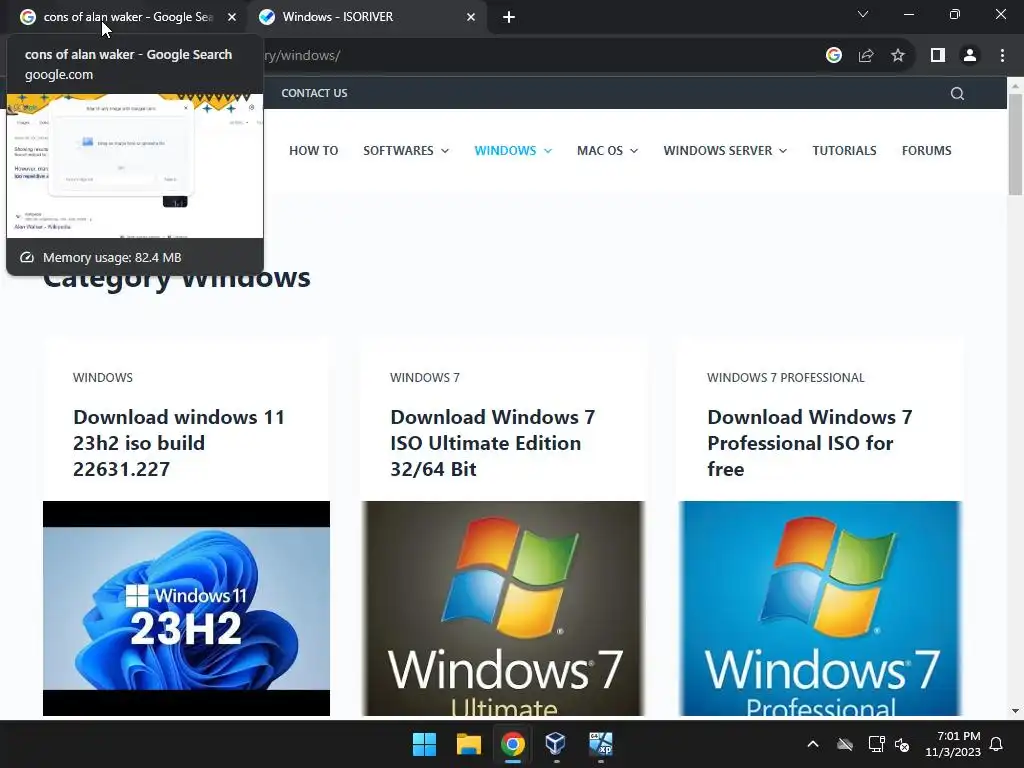
Task: Click the share this page icon
Action: pyautogui.click(x=866, y=56)
